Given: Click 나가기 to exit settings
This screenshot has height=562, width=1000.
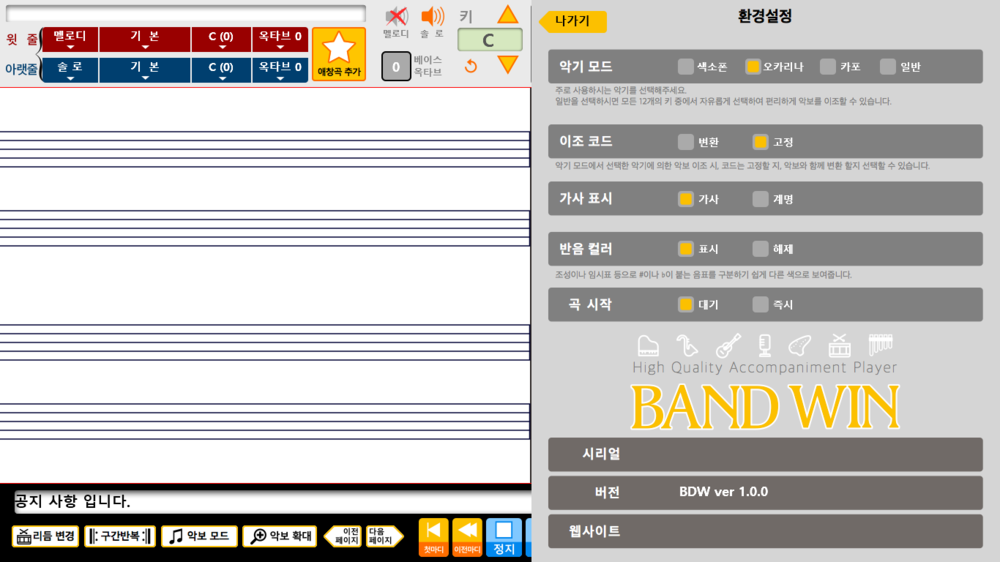Looking at the screenshot, I should click(573, 21).
